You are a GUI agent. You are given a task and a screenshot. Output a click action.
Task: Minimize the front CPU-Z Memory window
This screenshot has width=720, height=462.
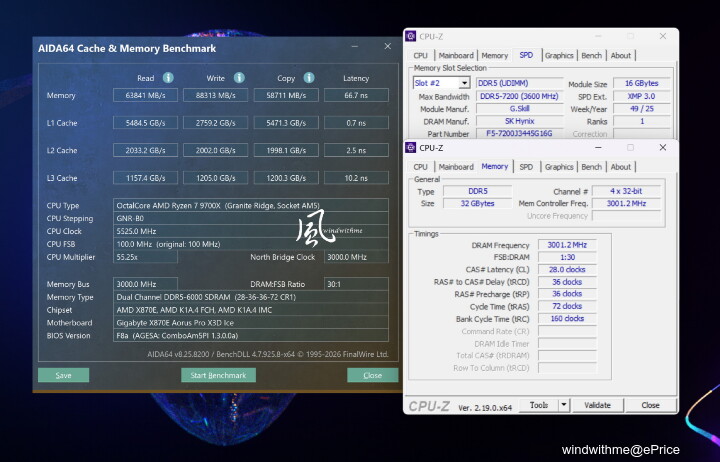pyautogui.click(x=598, y=147)
